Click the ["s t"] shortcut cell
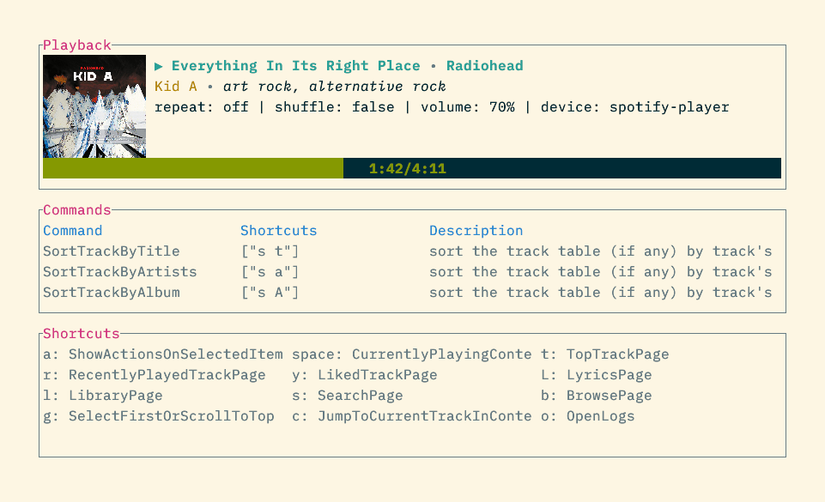Viewport: 825px width, 502px height. (x=270, y=252)
